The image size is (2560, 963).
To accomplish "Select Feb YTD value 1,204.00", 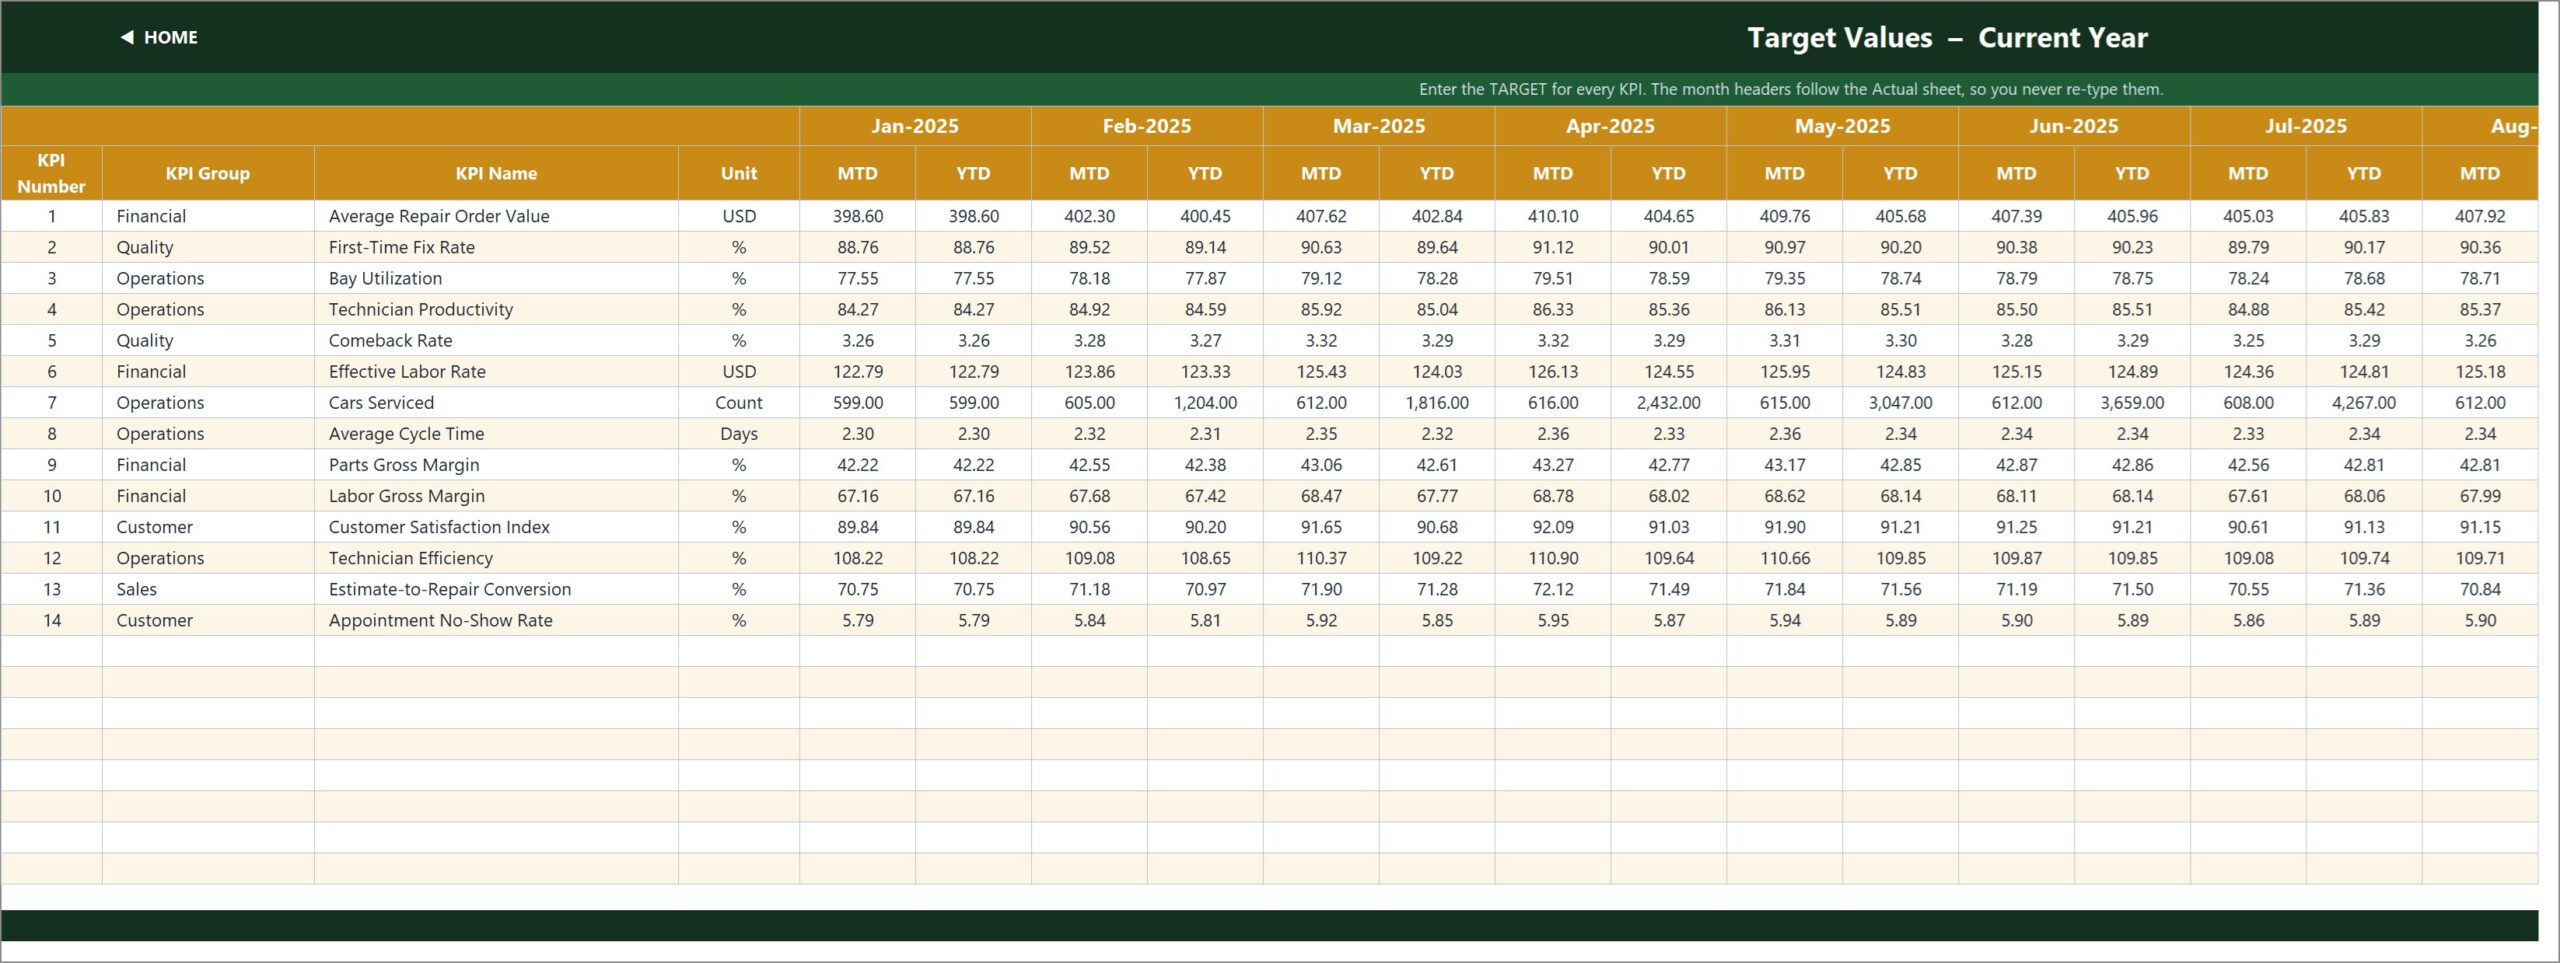I will pyautogui.click(x=1205, y=402).
